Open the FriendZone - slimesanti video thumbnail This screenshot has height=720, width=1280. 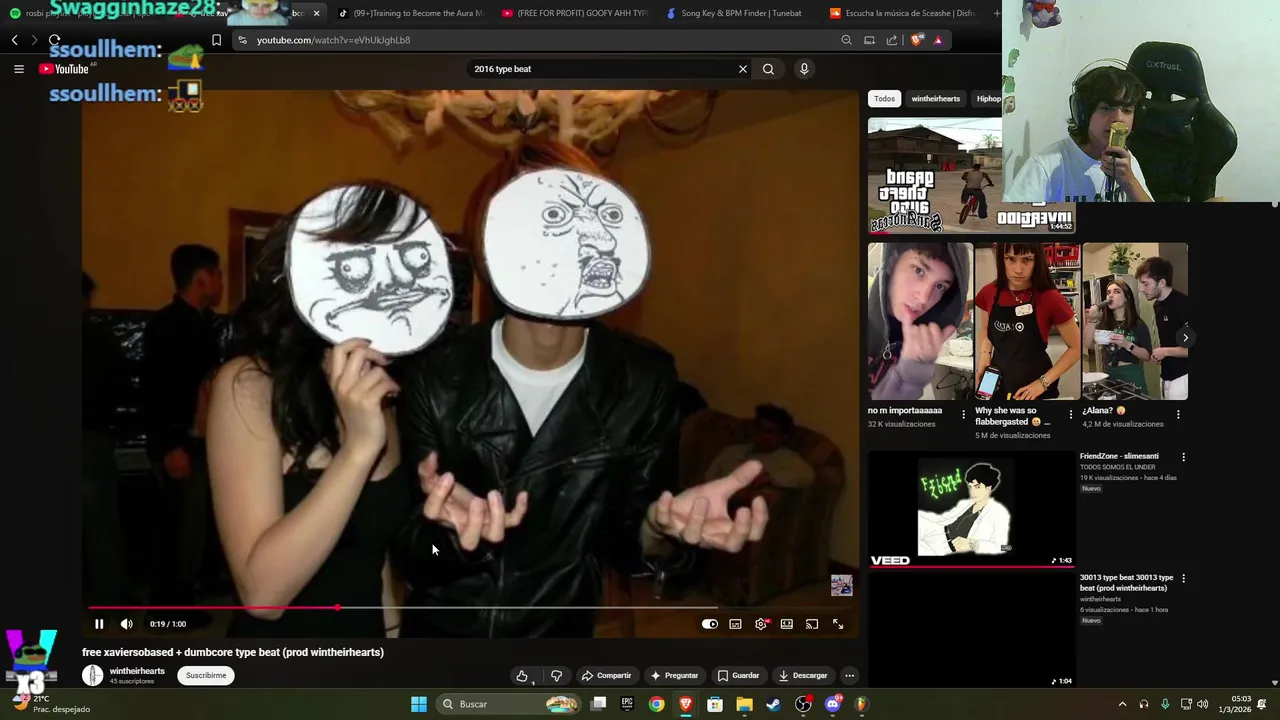pos(970,509)
